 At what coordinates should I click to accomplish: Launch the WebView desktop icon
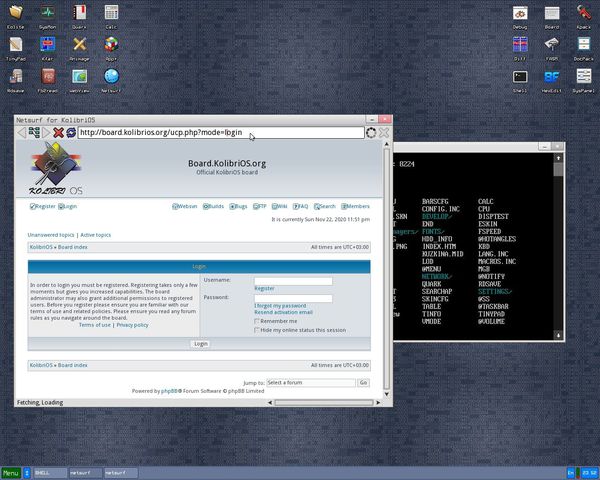click(x=79, y=77)
